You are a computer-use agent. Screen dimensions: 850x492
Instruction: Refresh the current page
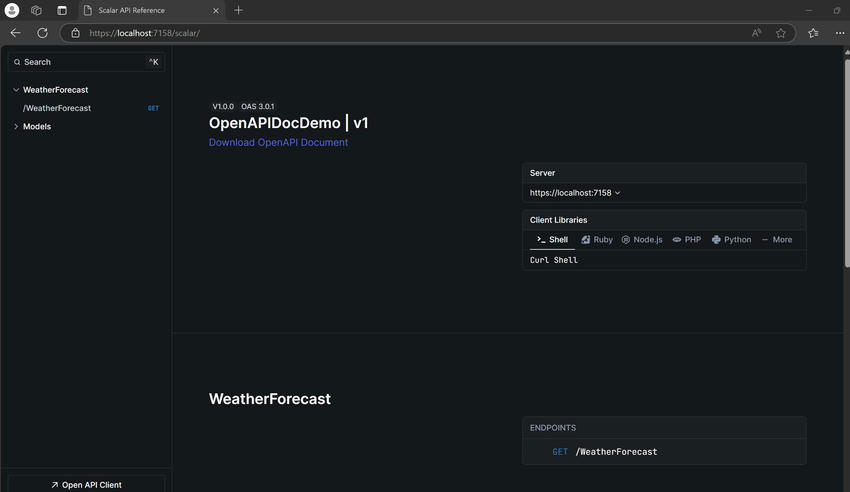[42, 33]
